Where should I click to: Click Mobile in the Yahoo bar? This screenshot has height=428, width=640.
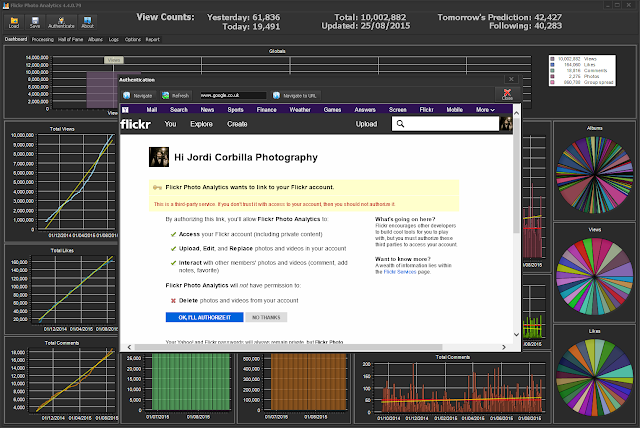455,110
